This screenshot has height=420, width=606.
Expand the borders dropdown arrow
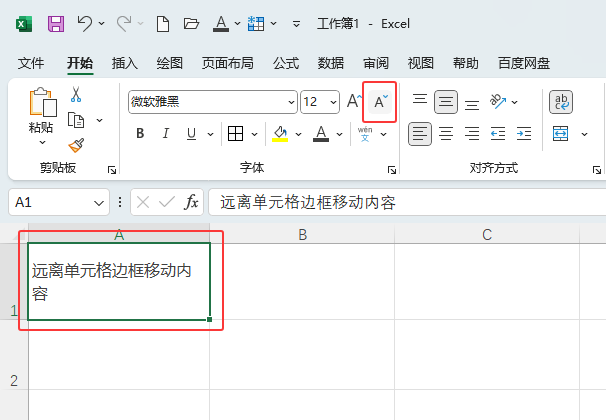pyautogui.click(x=254, y=134)
